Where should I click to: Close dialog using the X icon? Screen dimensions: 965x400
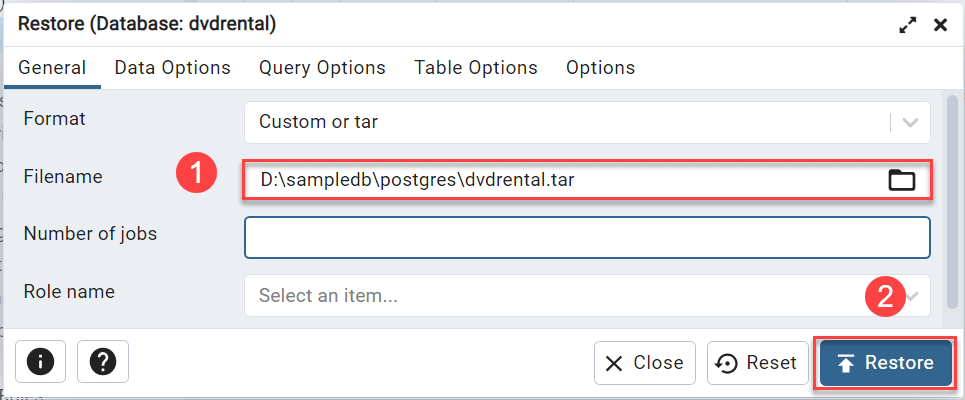pyautogui.click(x=940, y=26)
